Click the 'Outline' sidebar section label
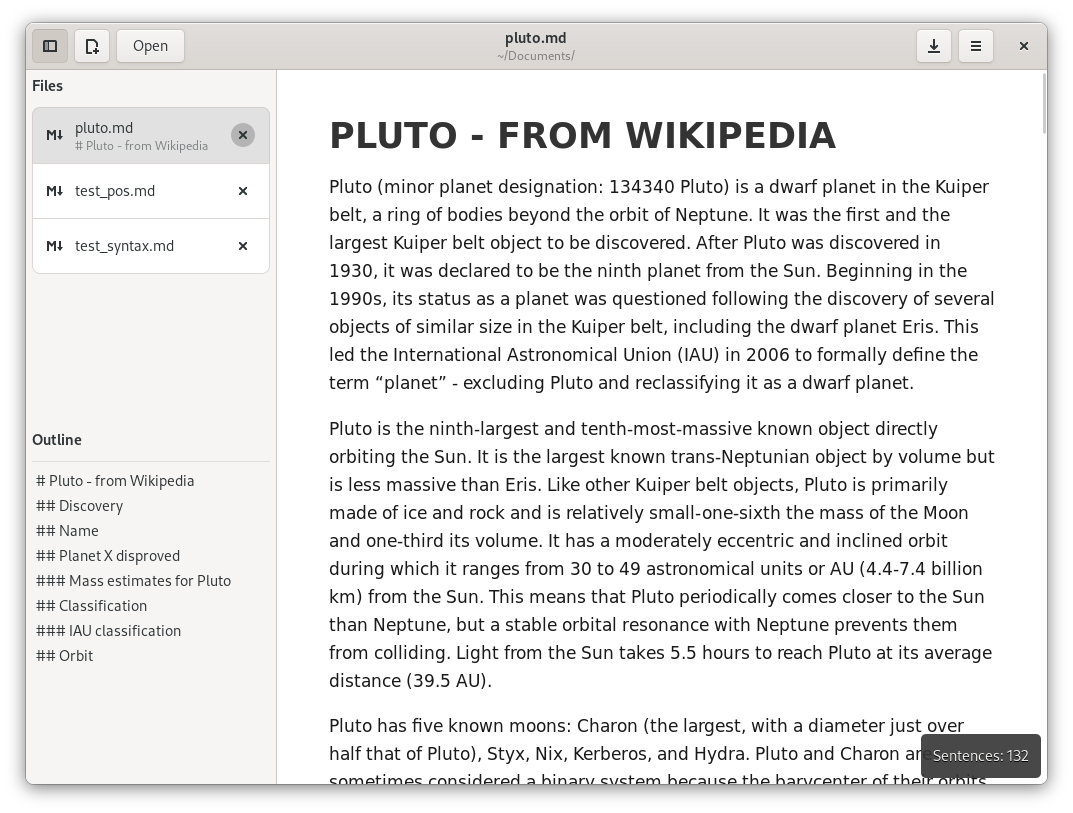Image resolution: width=1073 pixels, height=813 pixels. click(x=57, y=439)
